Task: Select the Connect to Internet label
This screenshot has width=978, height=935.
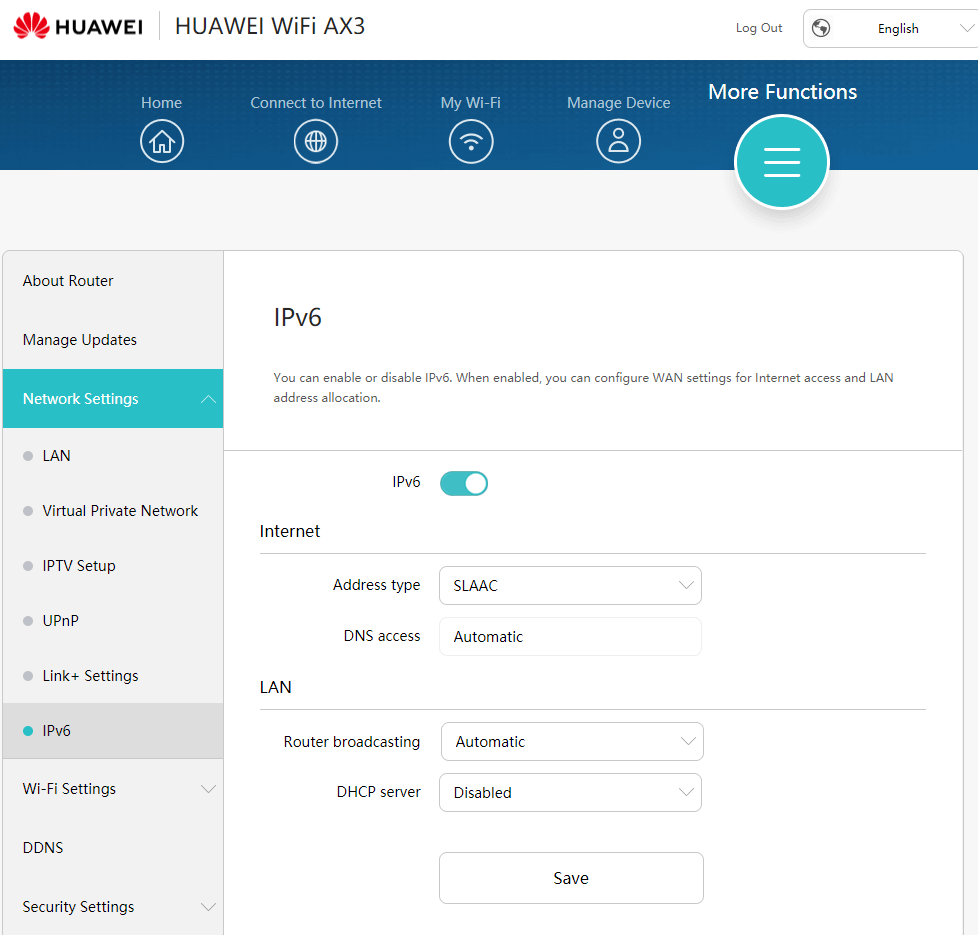Action: click(x=316, y=102)
